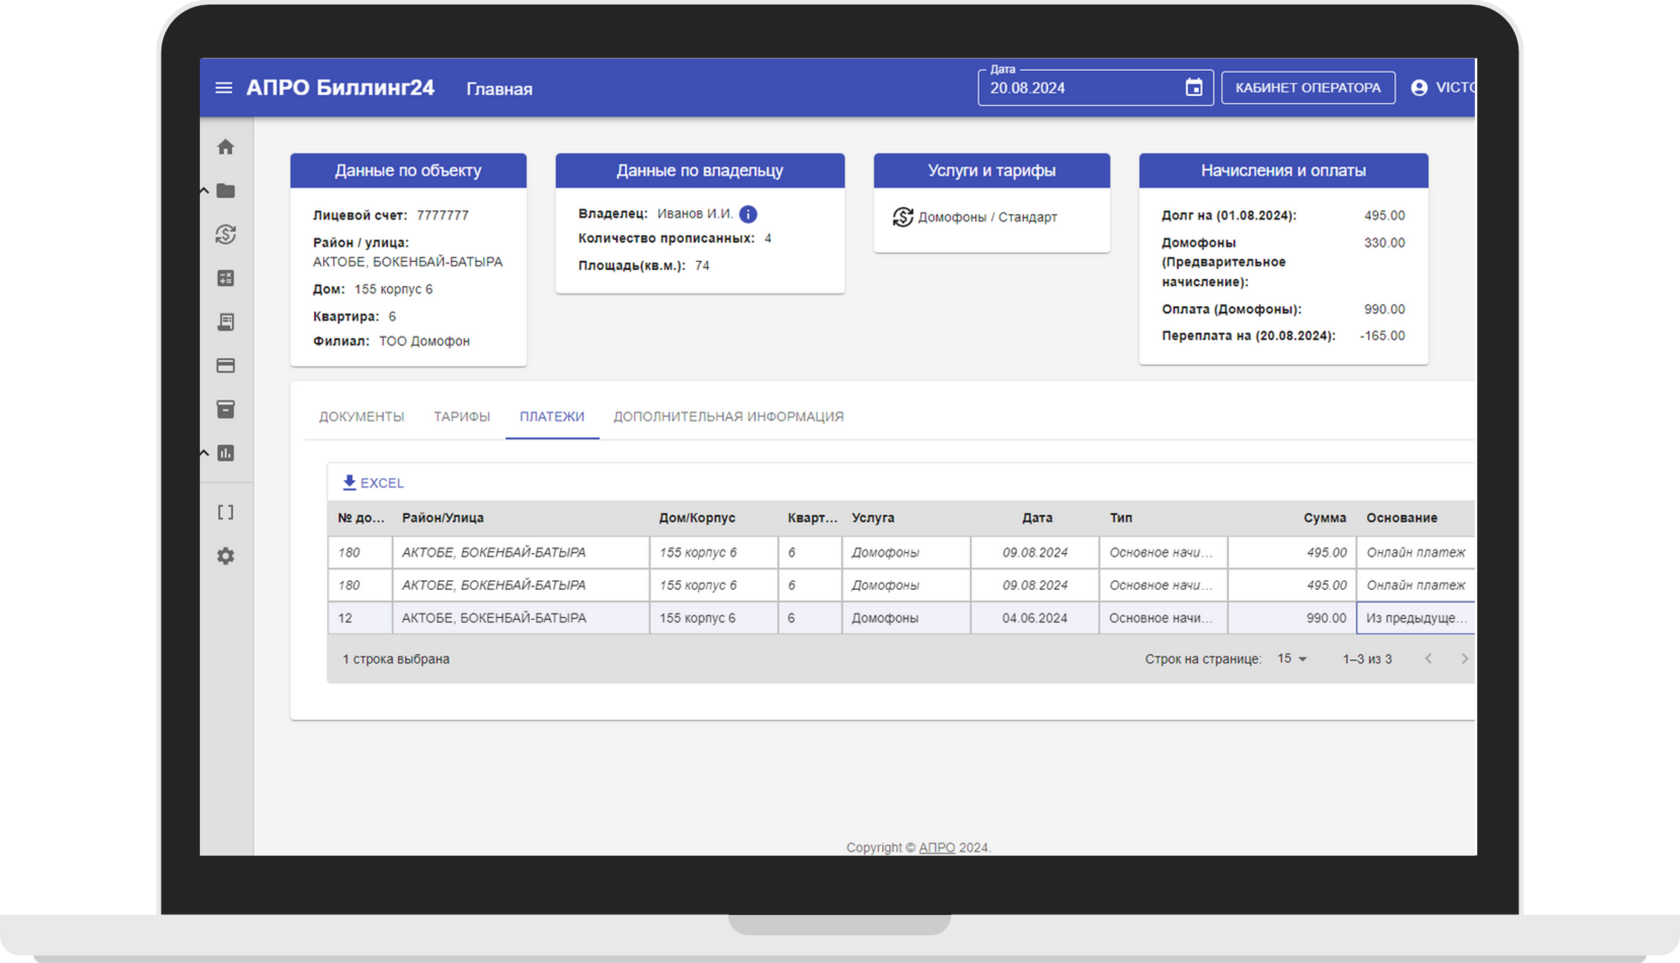Screen dimensions: 1680x963
Task: Click the Данные по объекту header
Action: click(408, 170)
